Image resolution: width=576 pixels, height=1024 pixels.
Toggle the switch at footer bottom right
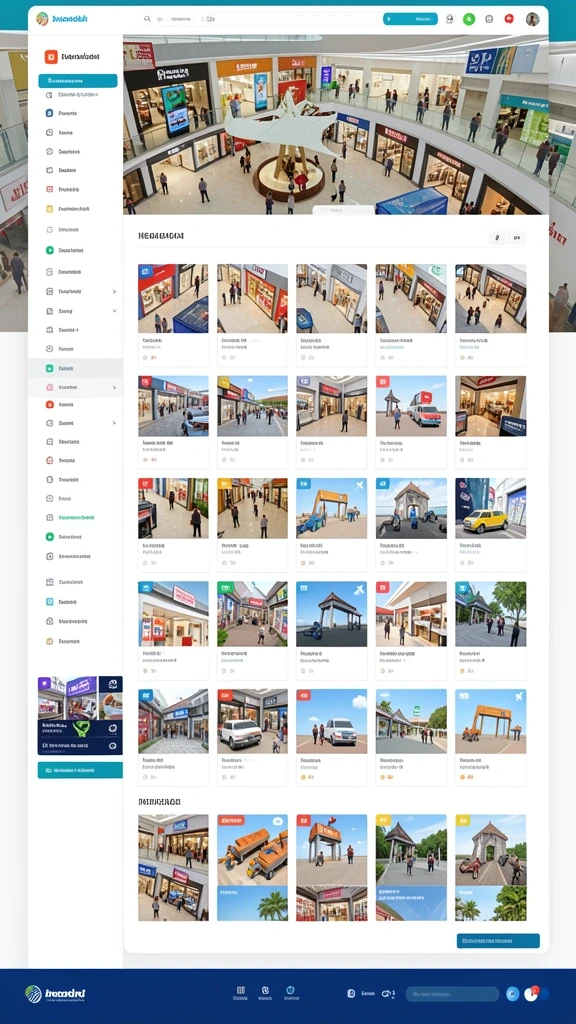coord(536,993)
